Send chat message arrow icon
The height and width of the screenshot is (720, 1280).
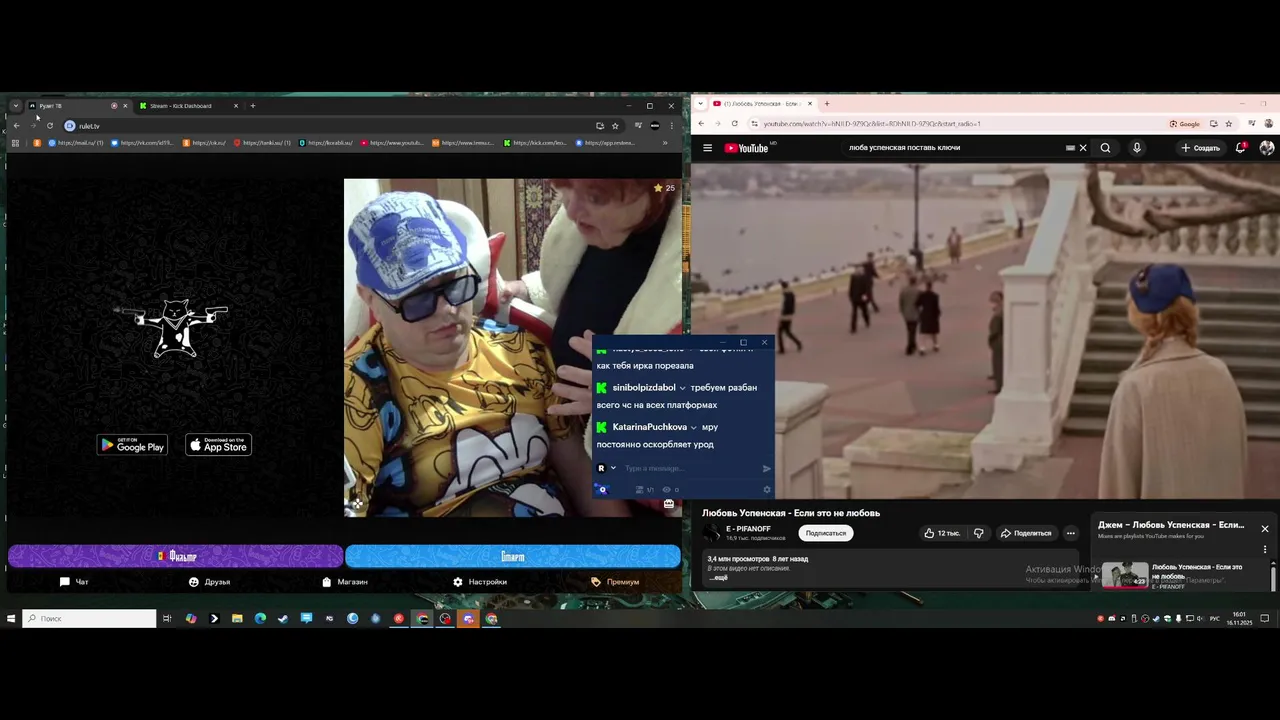tap(767, 468)
